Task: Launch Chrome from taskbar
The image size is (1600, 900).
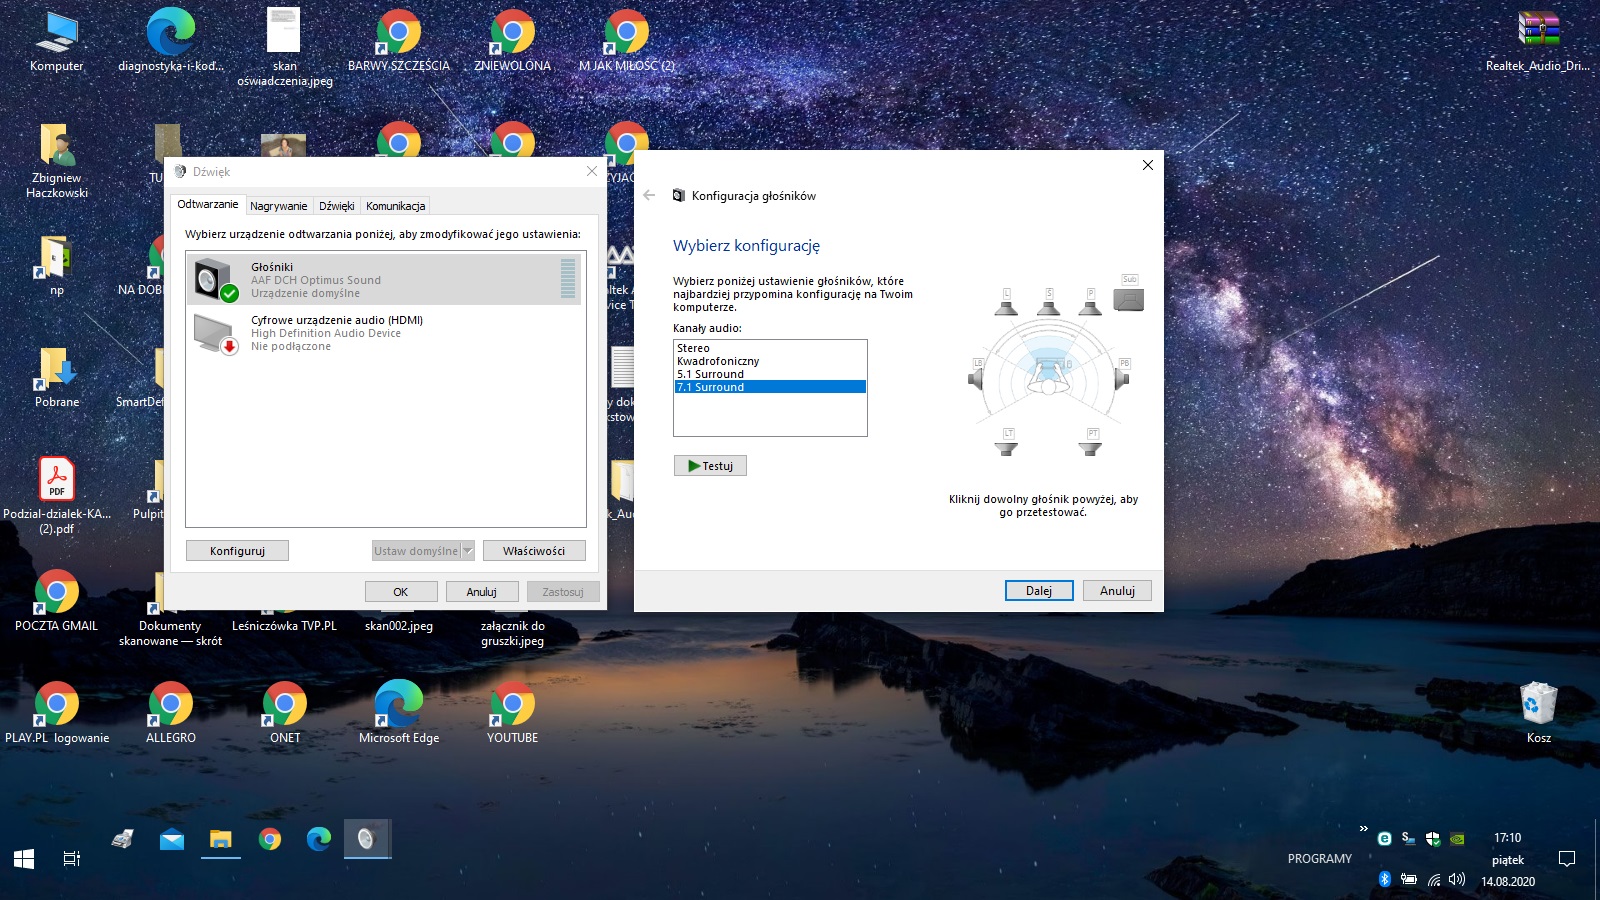Action: (x=270, y=839)
